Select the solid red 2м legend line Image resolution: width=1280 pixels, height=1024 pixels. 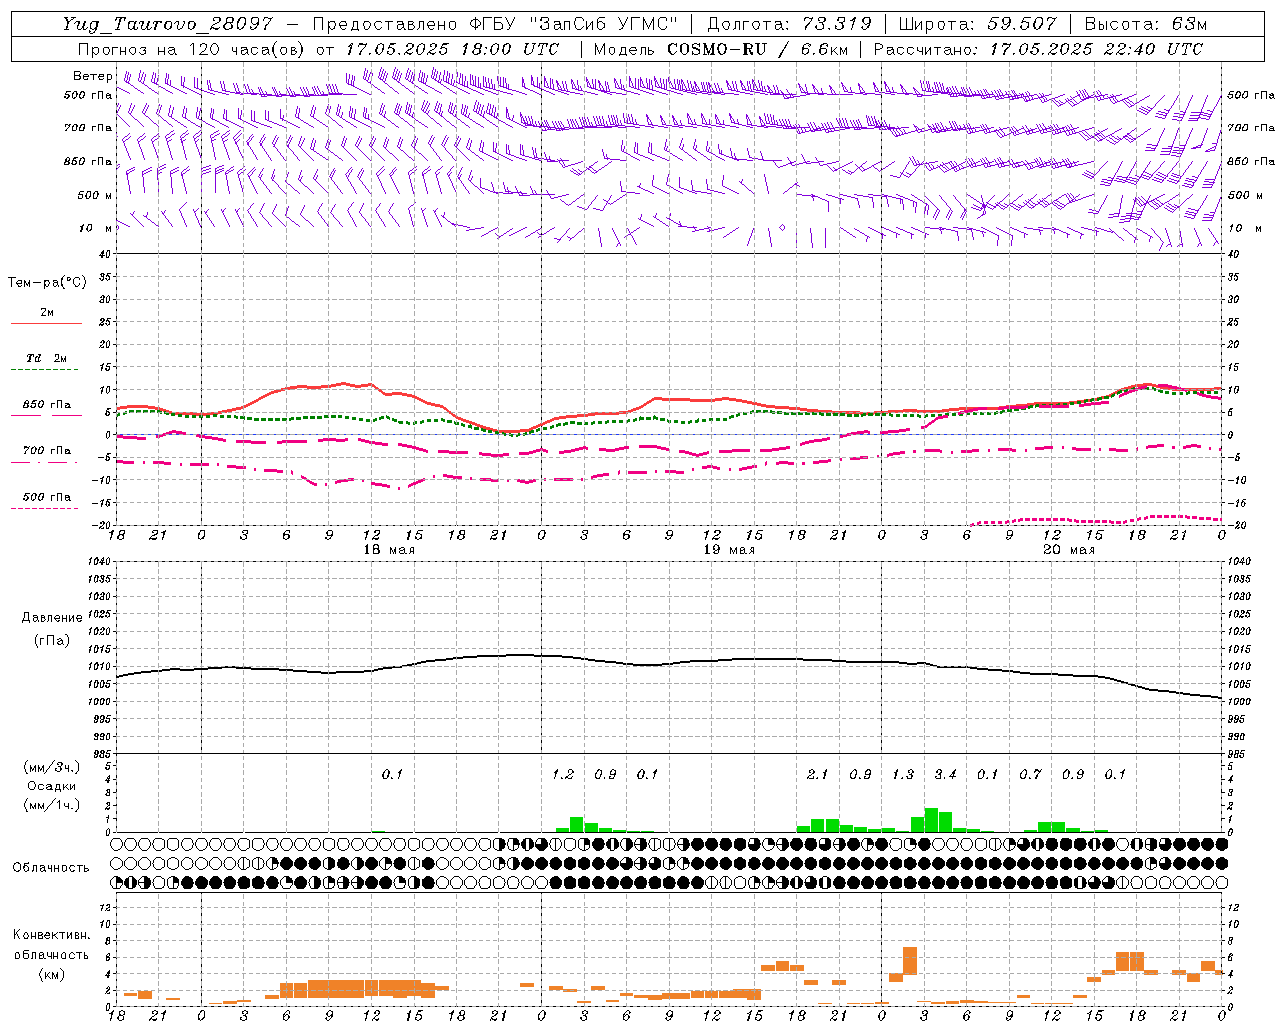46,323
